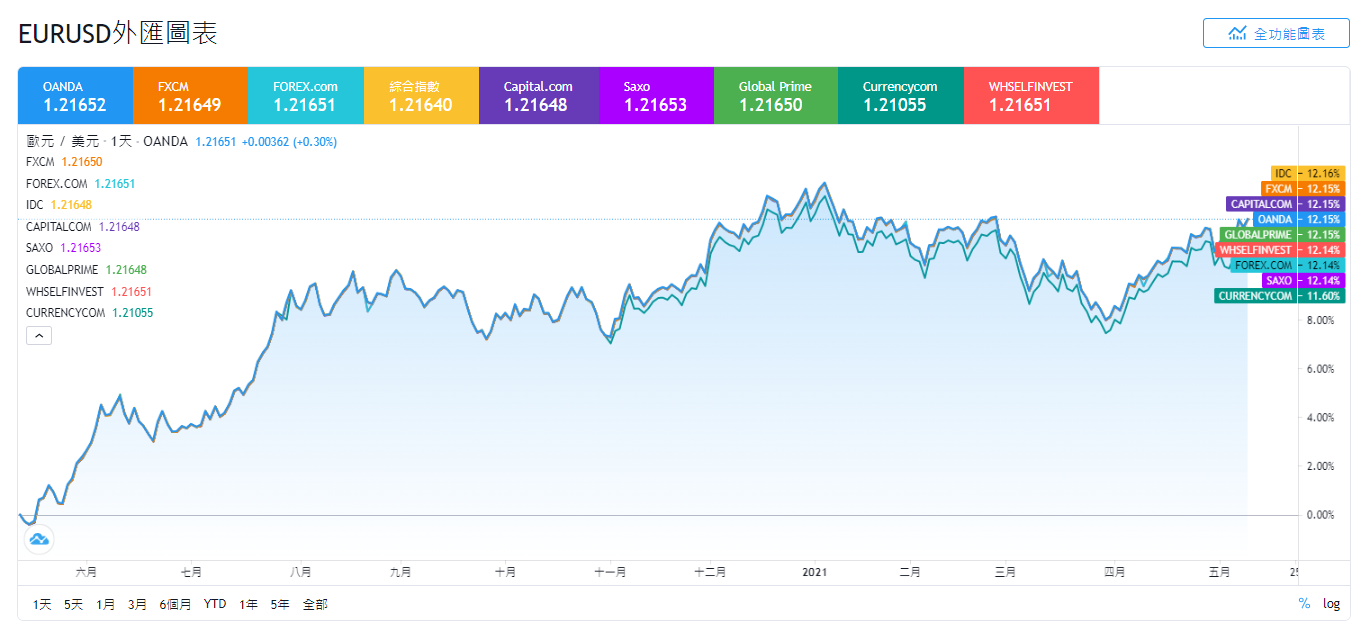Click the CAPITALCOM 12.15% price label
Screen dimensions: 1369x632
click(x=1286, y=204)
